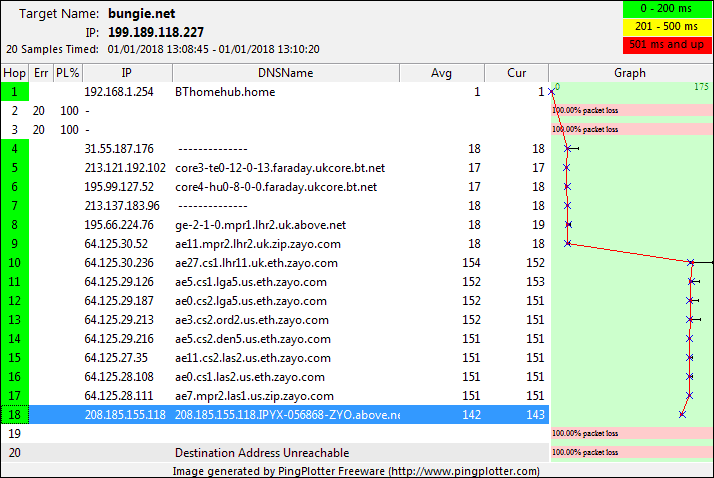Click the blue X marker for hop 9

pyautogui.click(x=568, y=243)
